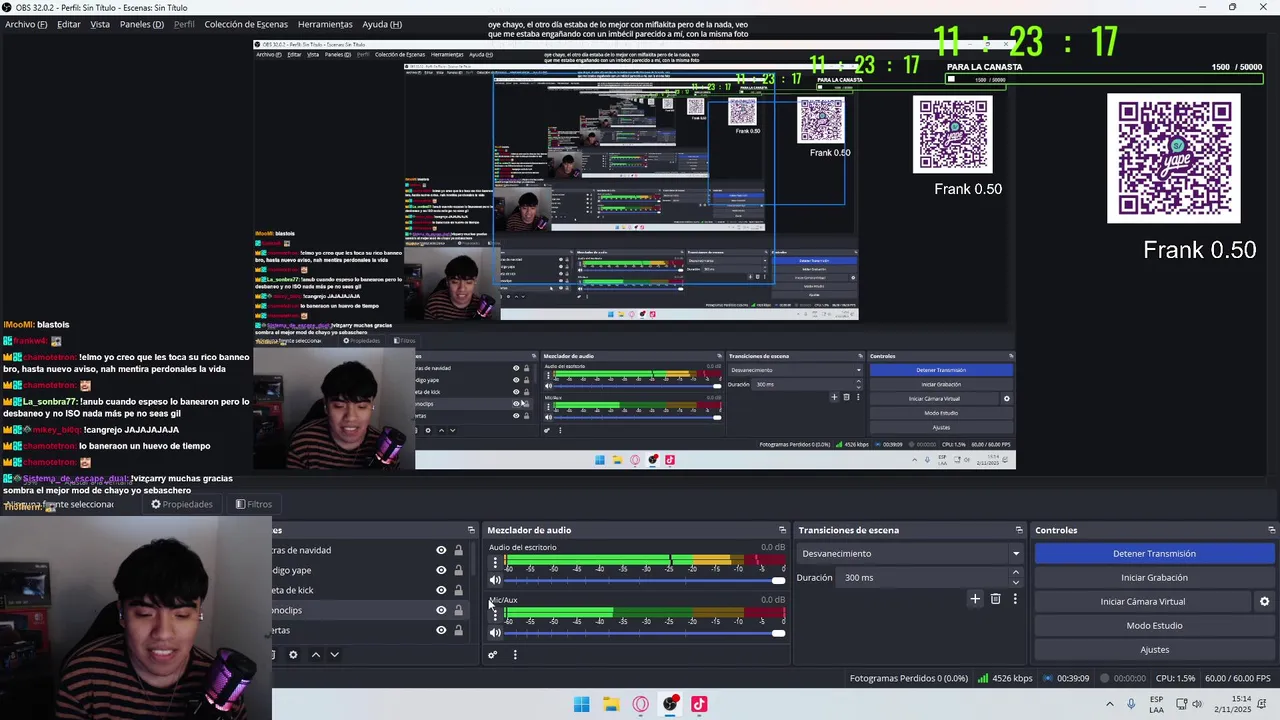The image size is (1280, 720).
Task: Open network icon in system tray
Action: coord(1181,704)
